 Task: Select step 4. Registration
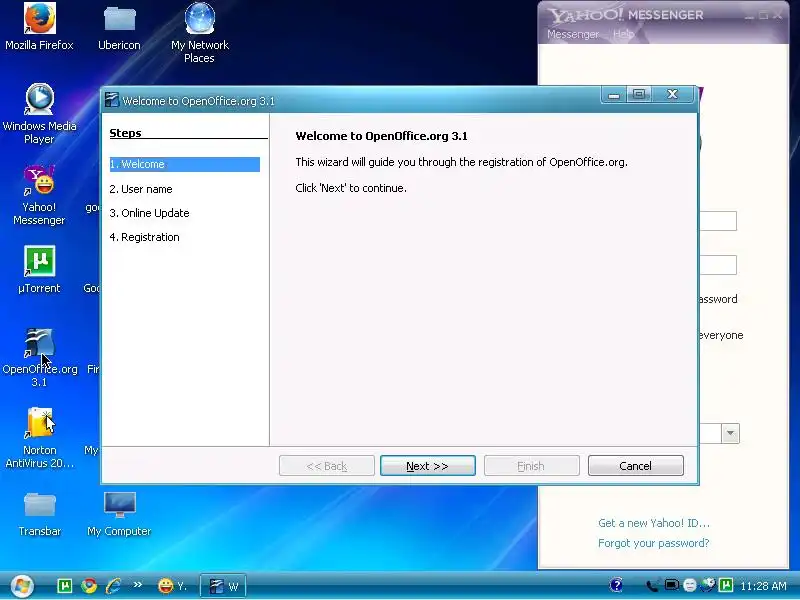[x=144, y=237]
